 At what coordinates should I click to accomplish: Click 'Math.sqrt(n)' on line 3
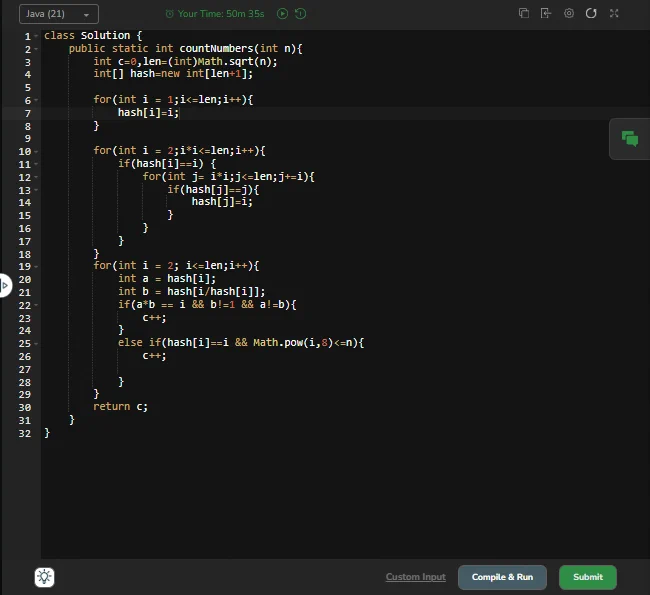point(234,62)
